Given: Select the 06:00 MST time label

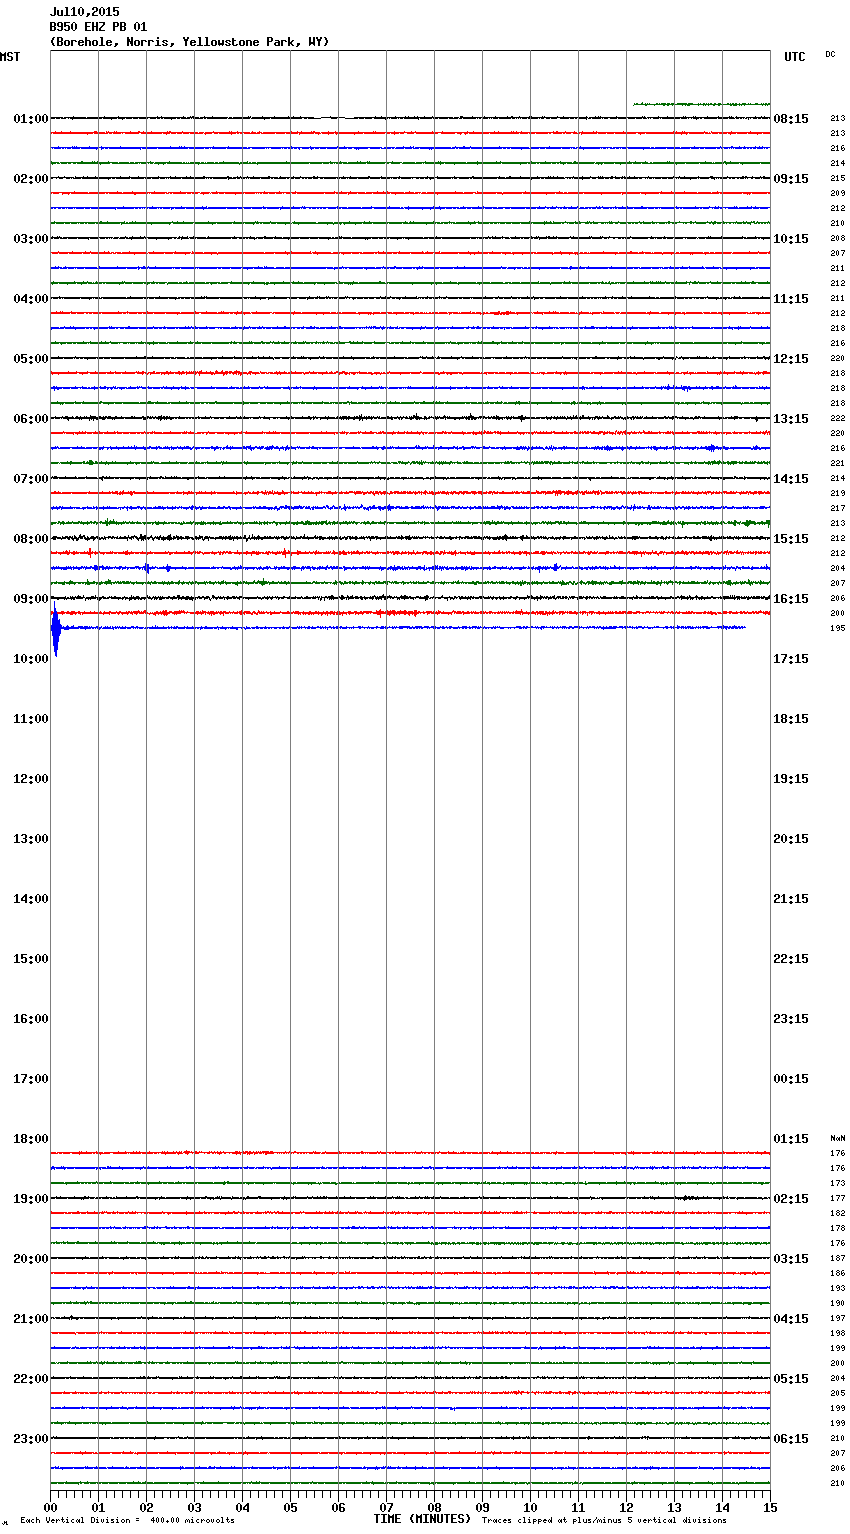Looking at the screenshot, I should point(31,419).
